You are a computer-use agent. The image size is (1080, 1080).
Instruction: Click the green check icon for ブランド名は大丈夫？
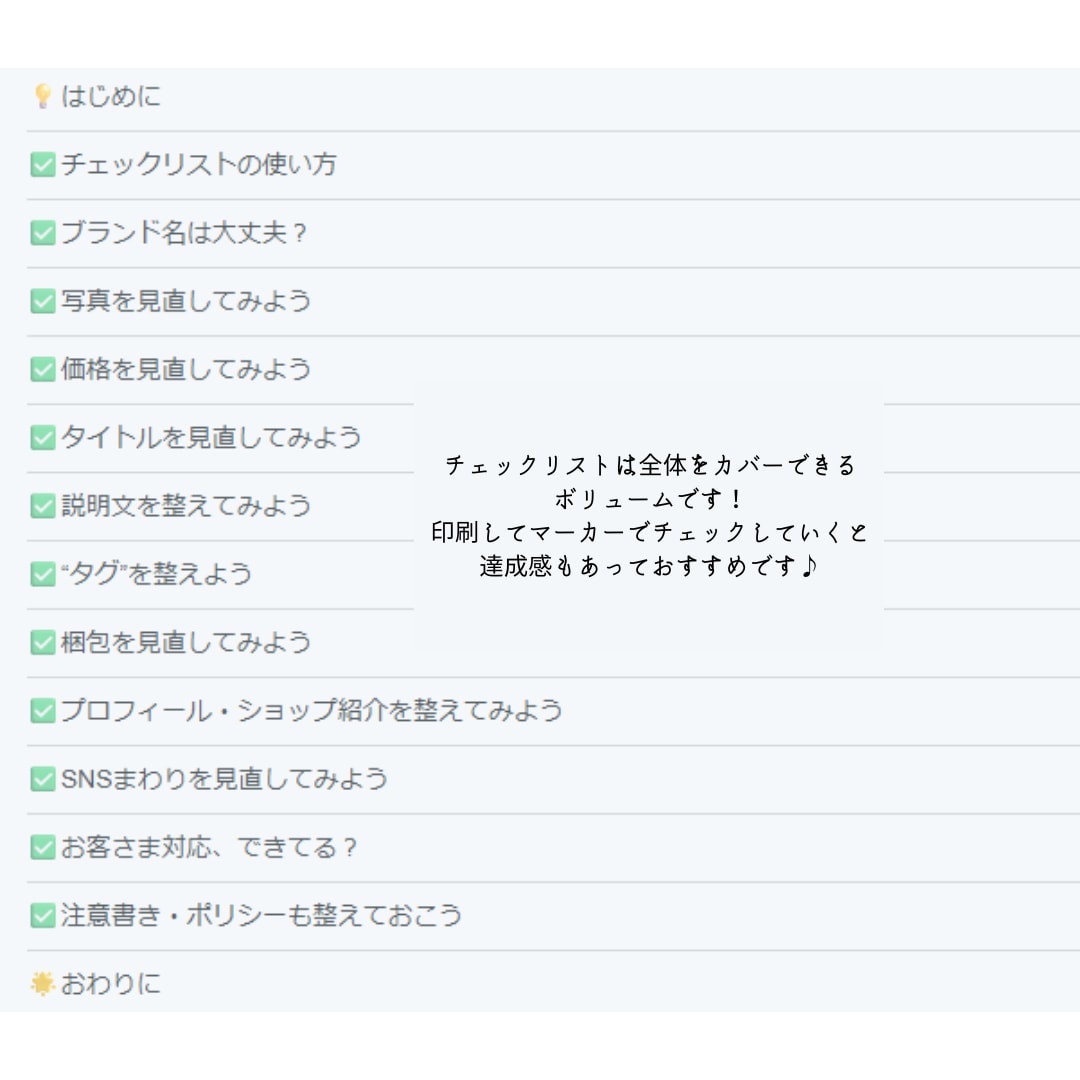coord(43,233)
